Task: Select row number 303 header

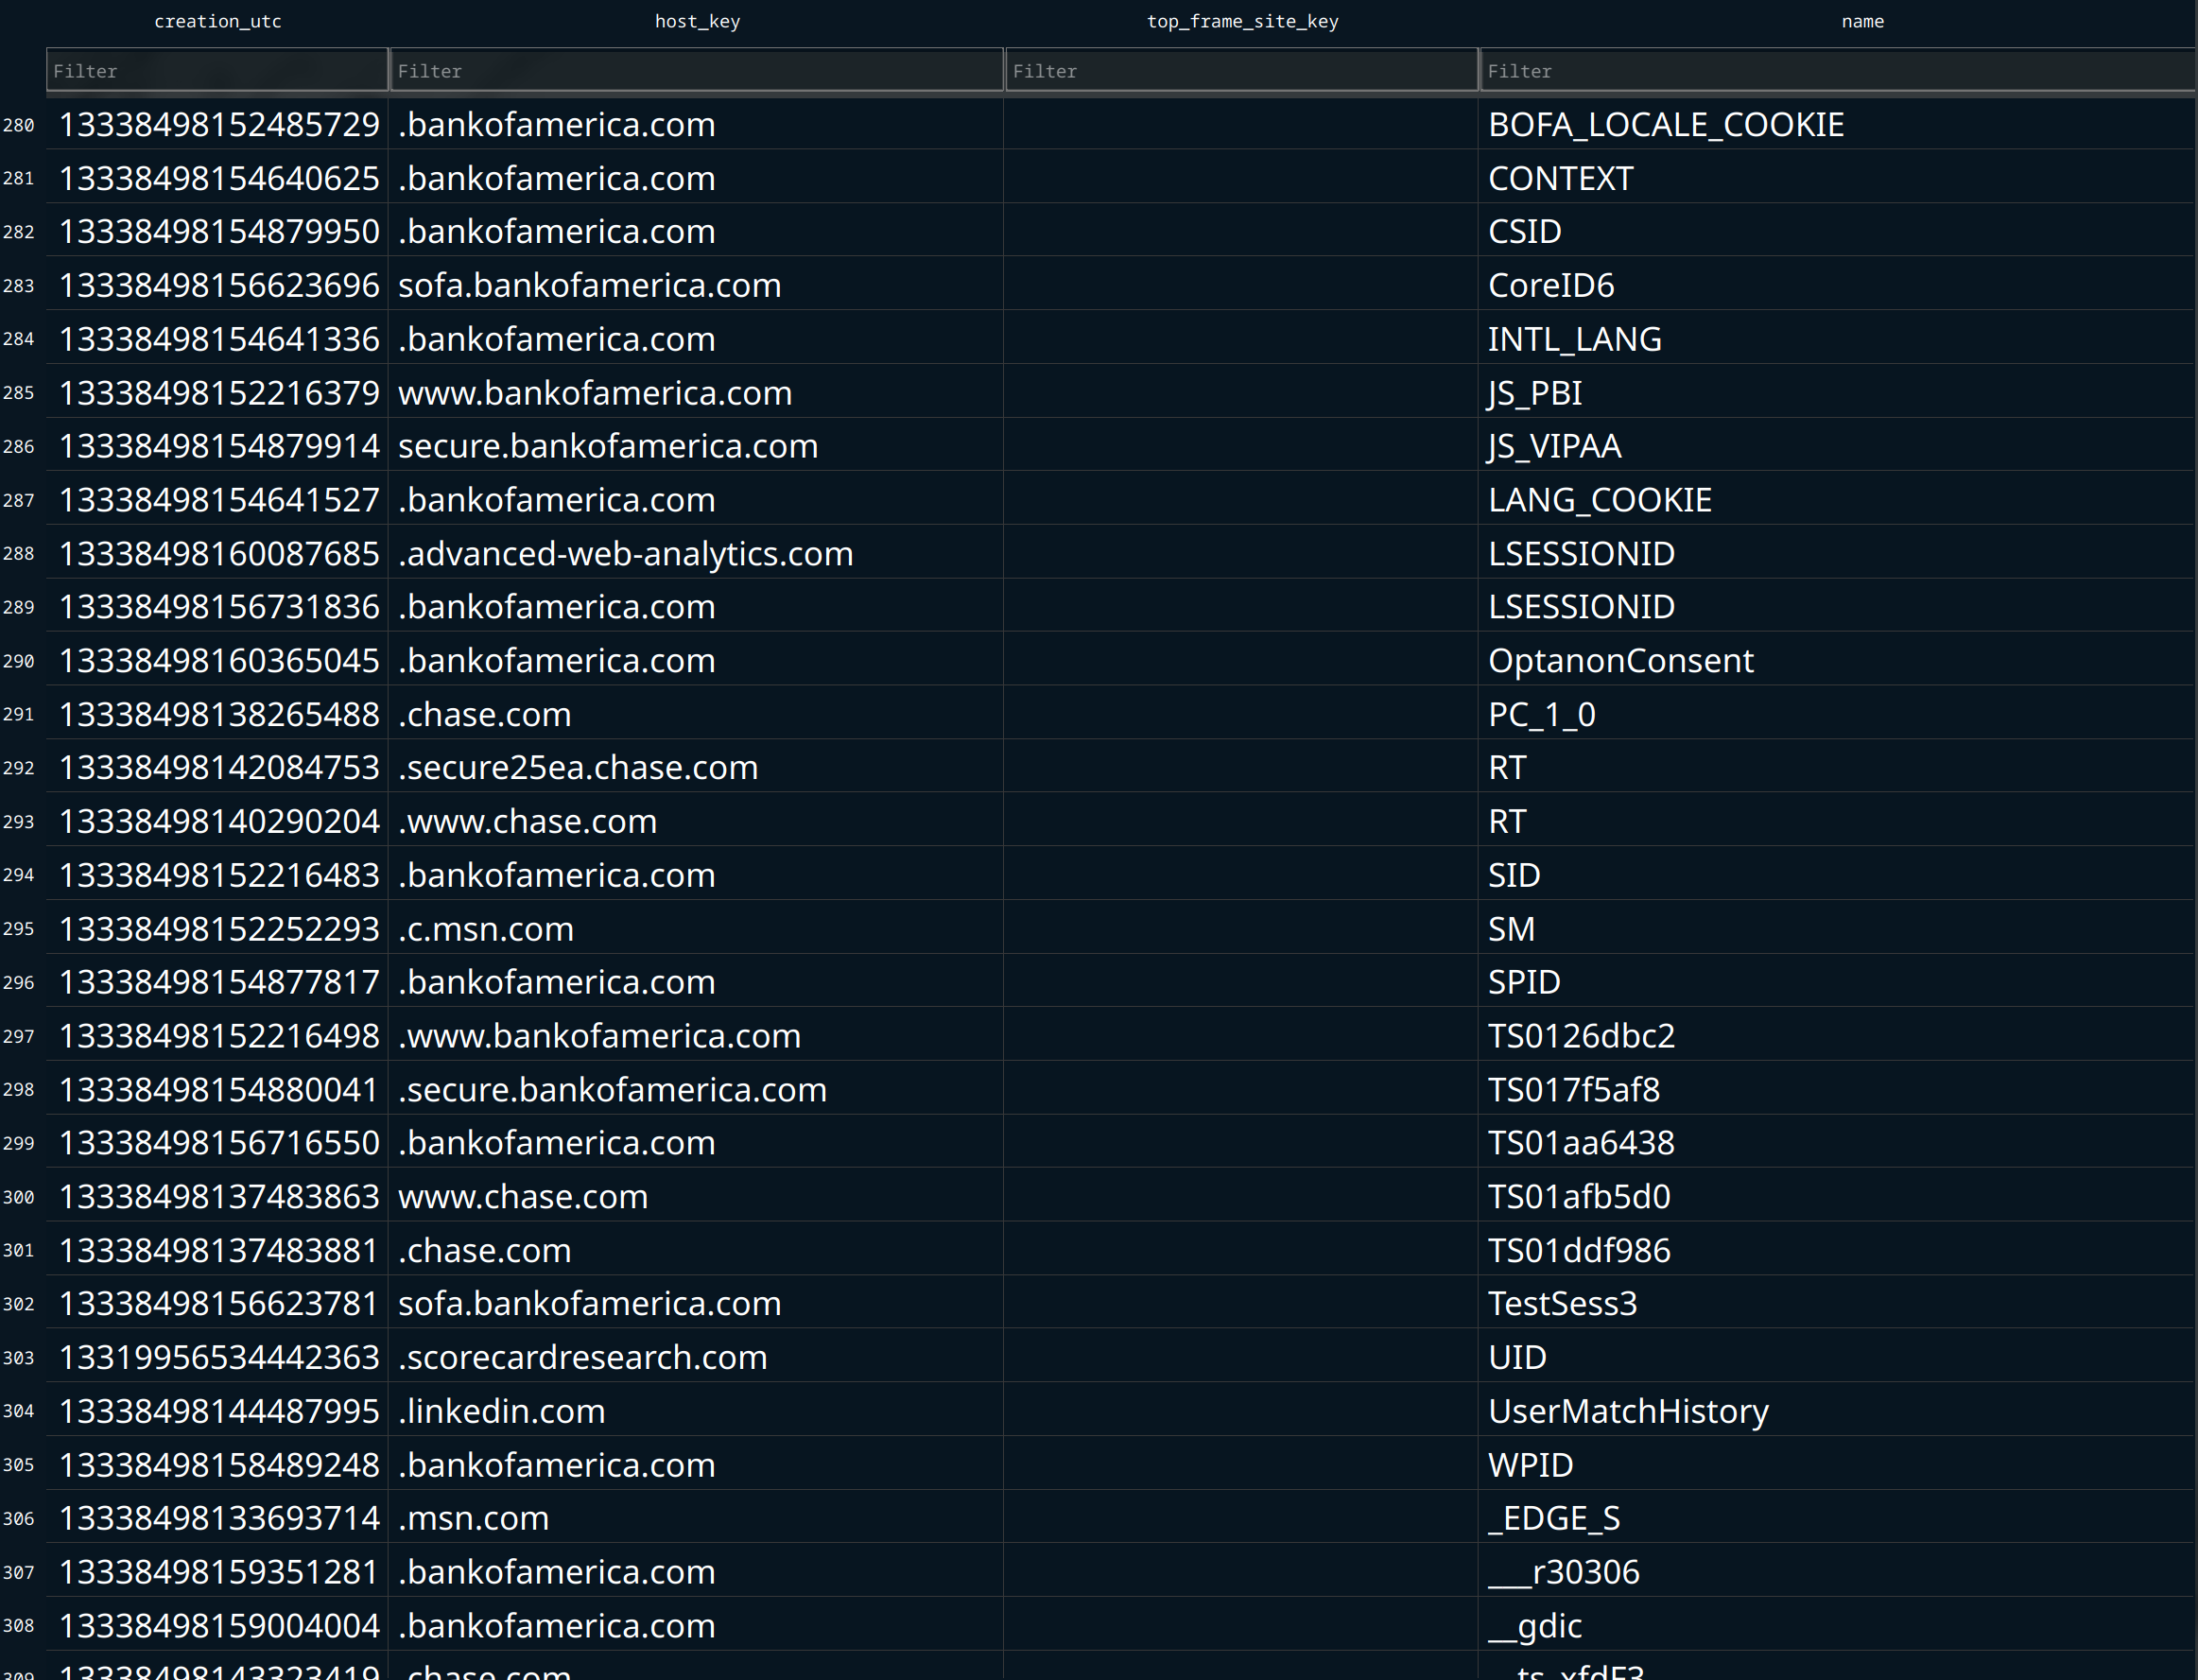Action: point(19,1357)
